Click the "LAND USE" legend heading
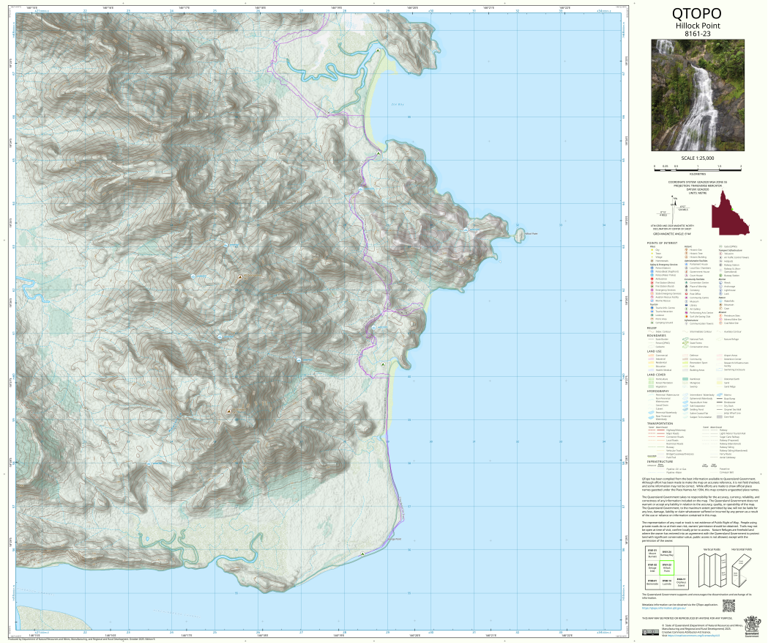The height and width of the screenshot is (643, 768). coord(654,351)
